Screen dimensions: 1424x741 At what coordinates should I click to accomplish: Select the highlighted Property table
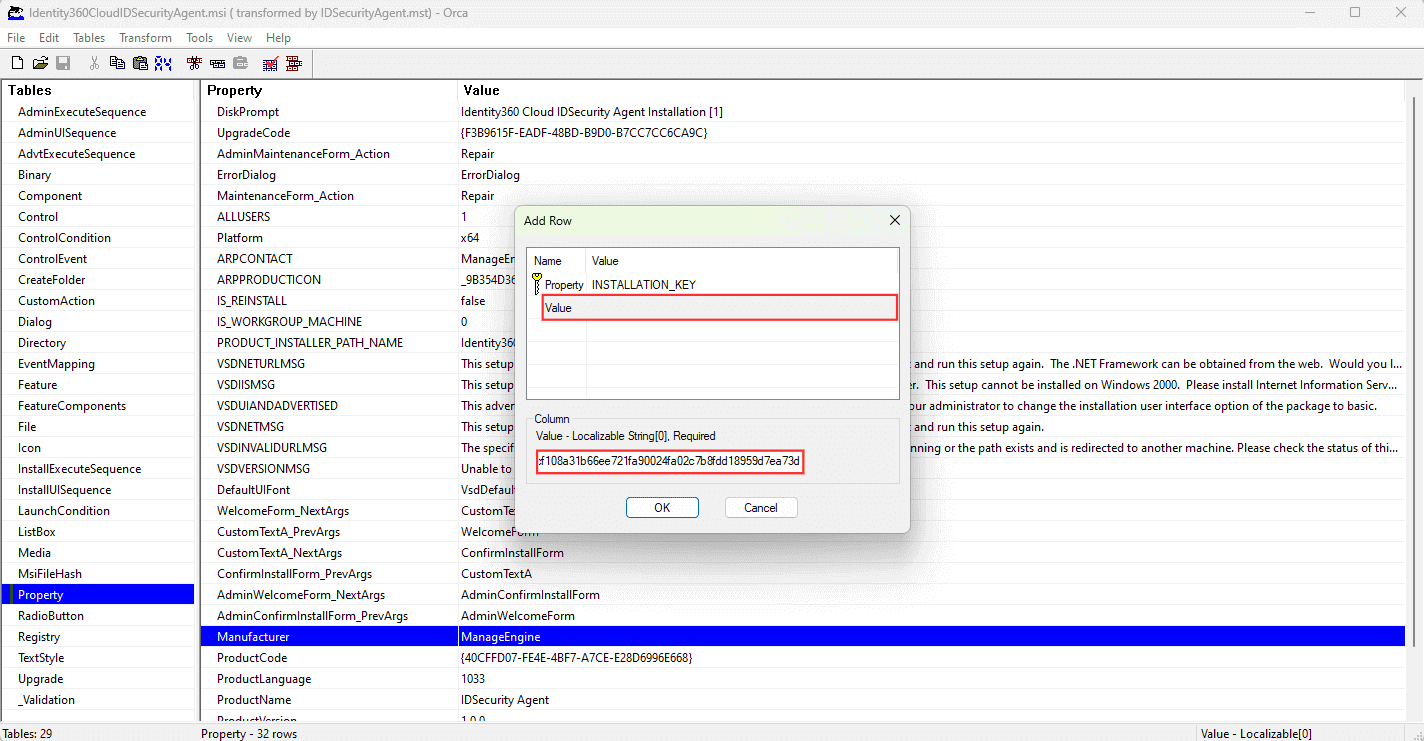click(98, 595)
